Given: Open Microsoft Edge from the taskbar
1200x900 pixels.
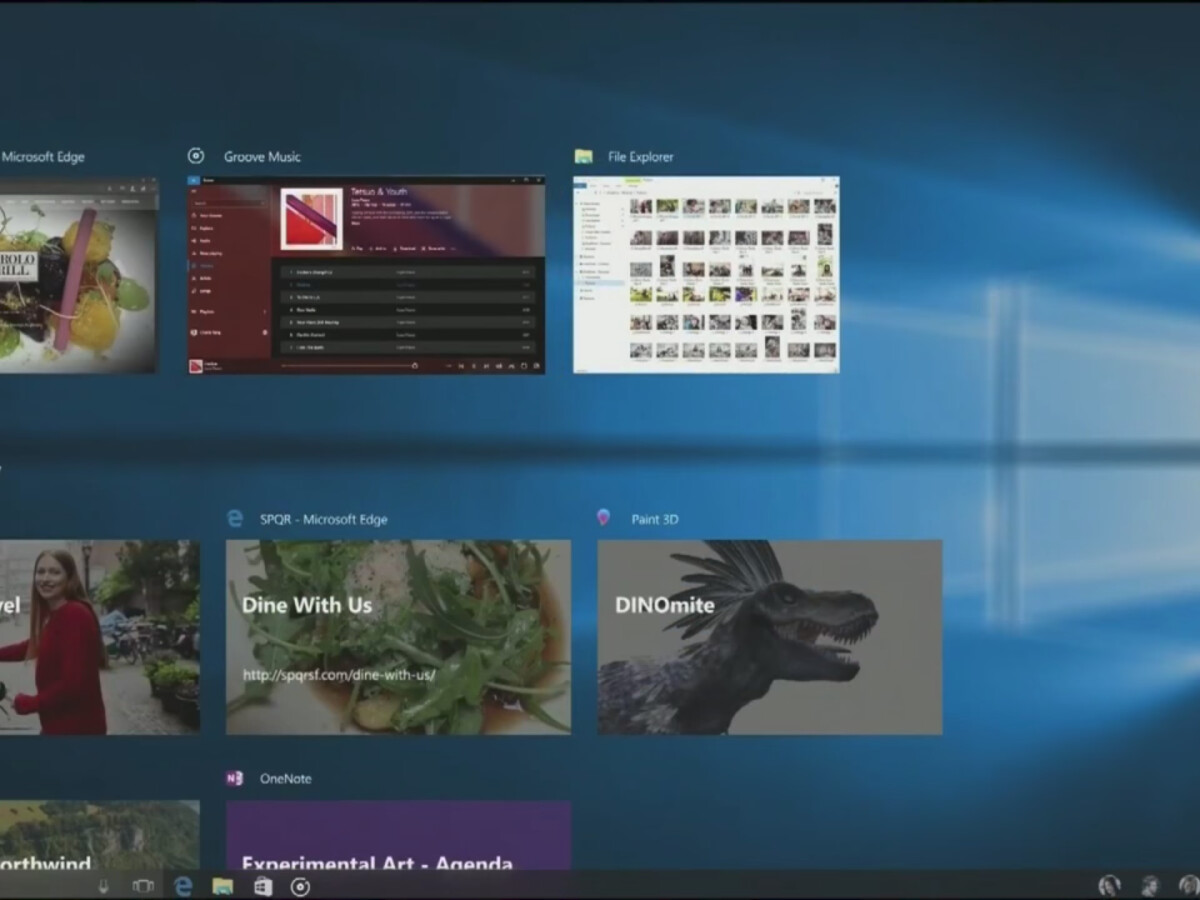Looking at the screenshot, I should (x=183, y=886).
